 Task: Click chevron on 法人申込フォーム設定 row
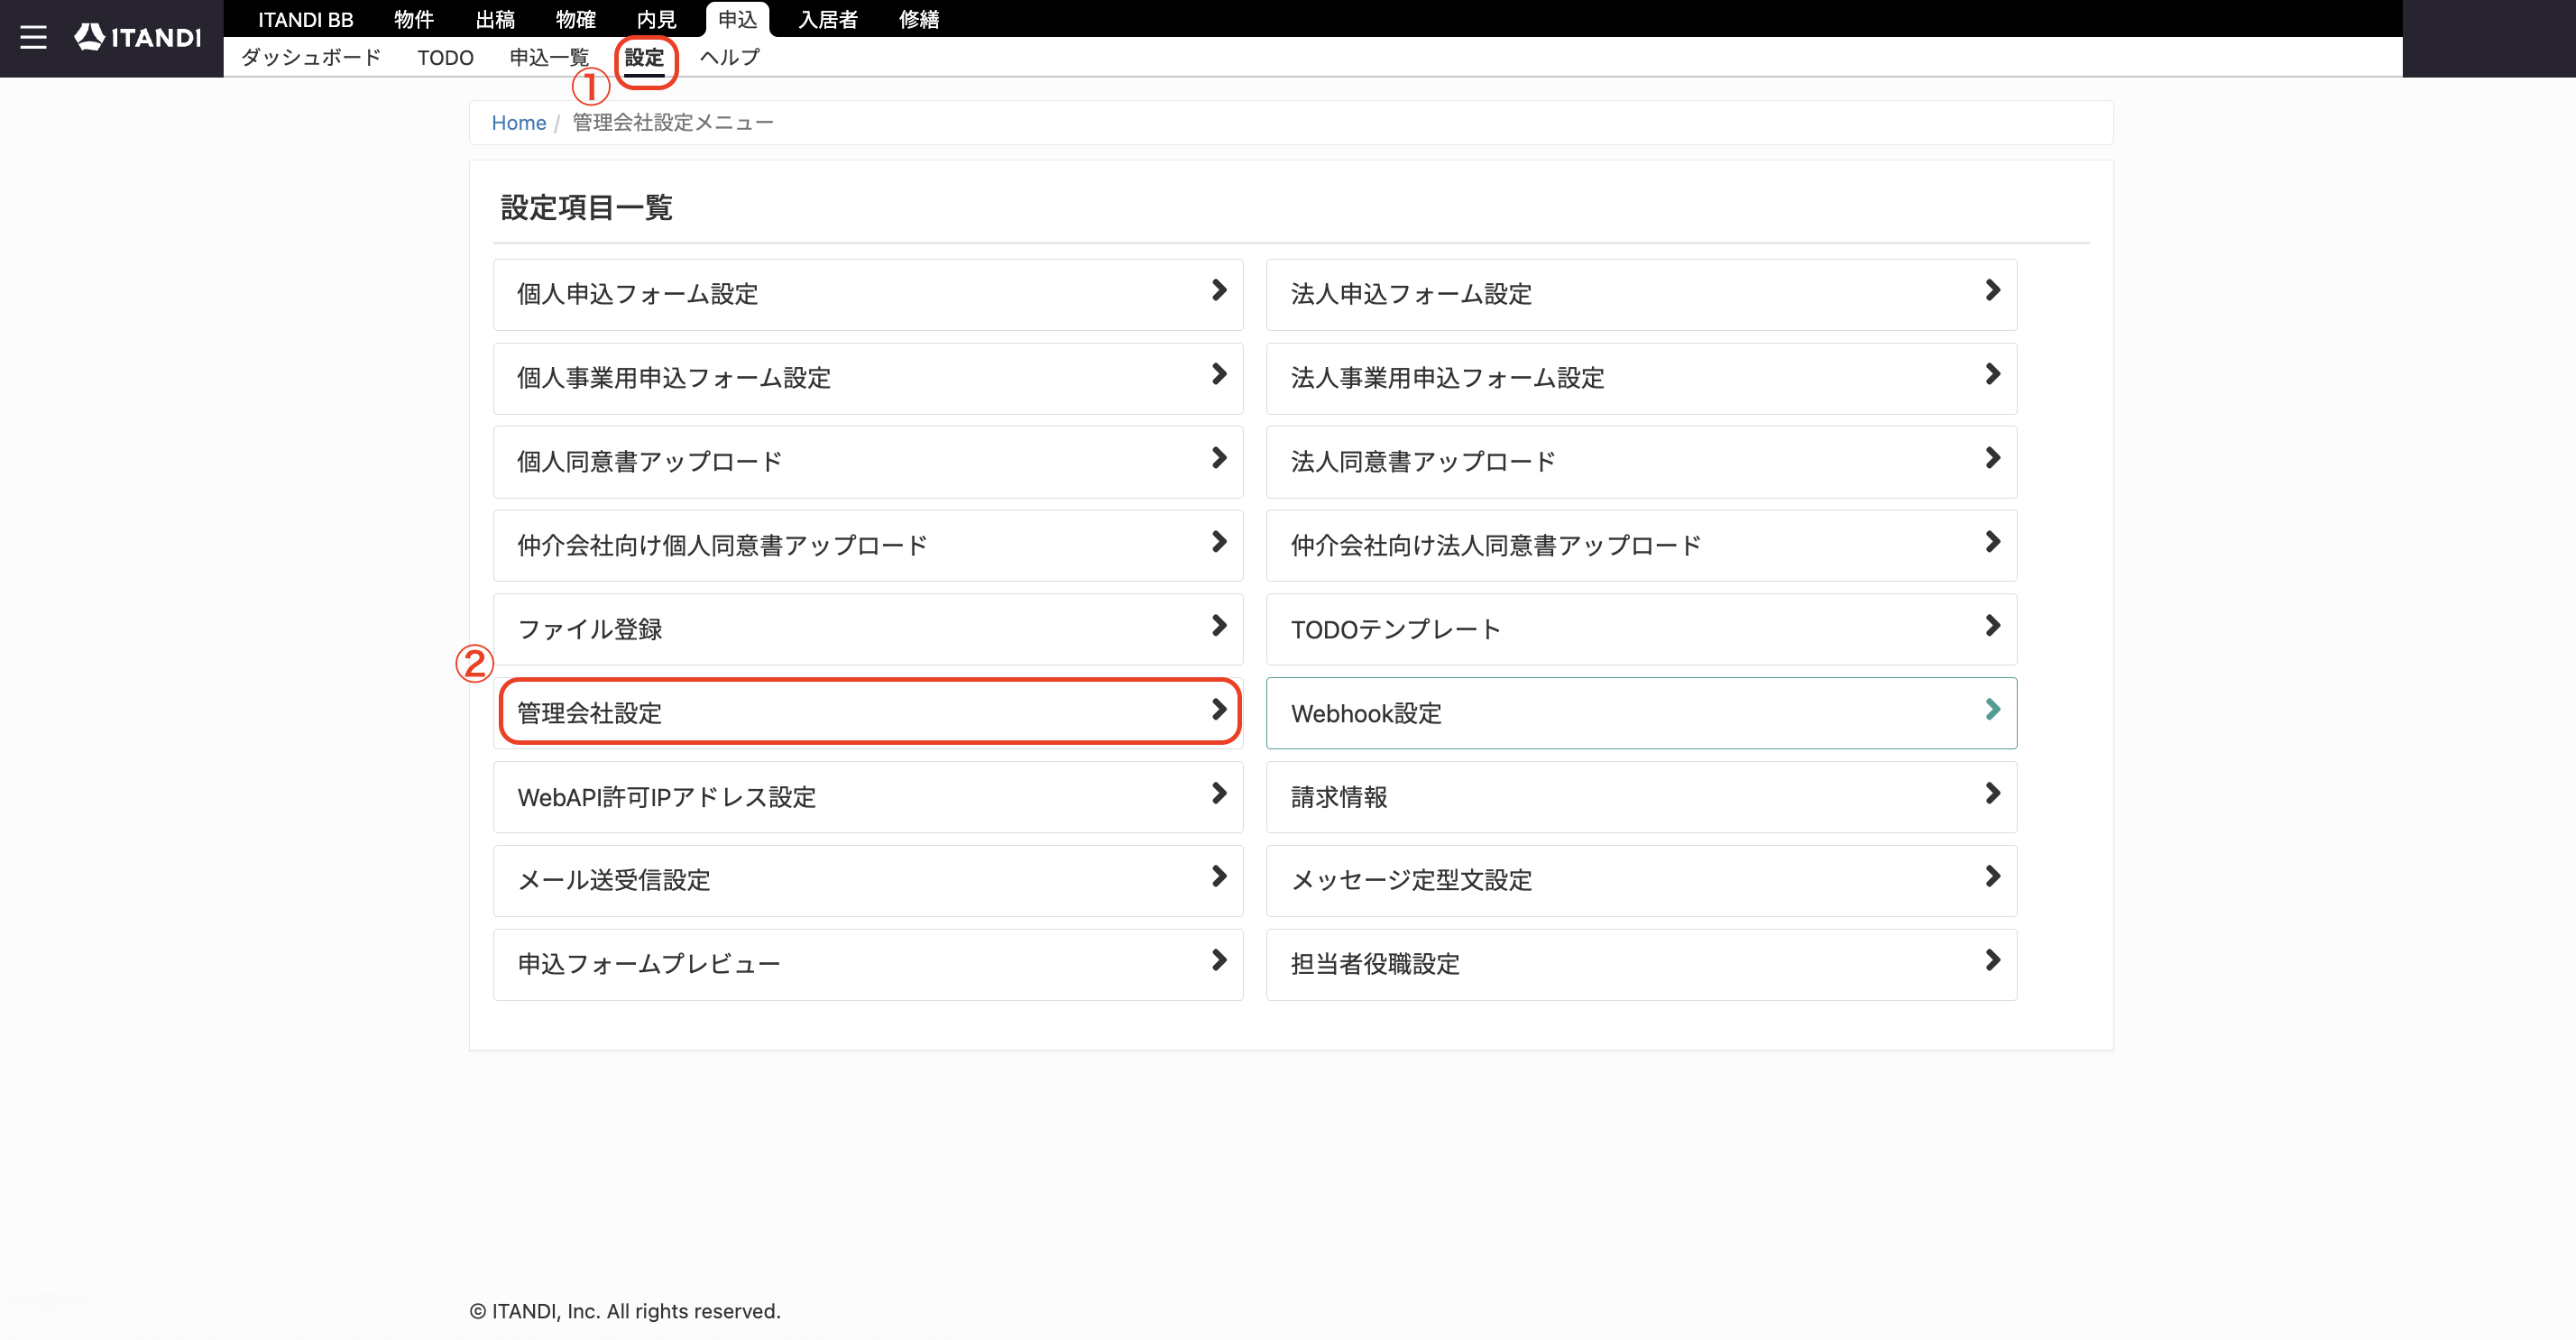(x=1992, y=291)
